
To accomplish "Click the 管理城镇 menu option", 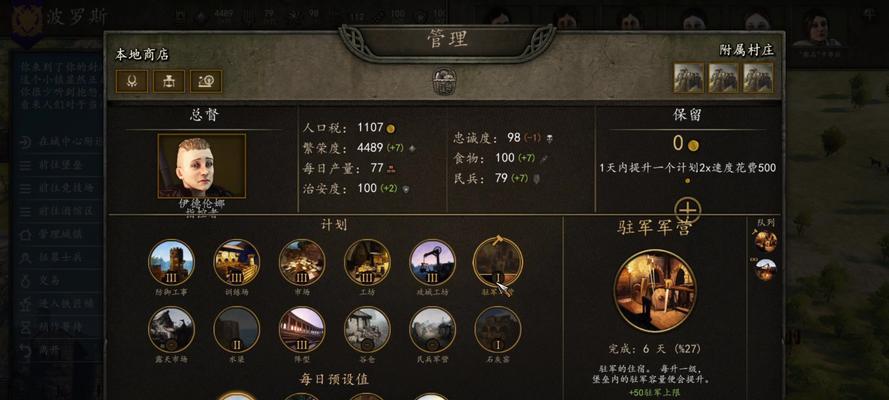I will tap(61, 234).
